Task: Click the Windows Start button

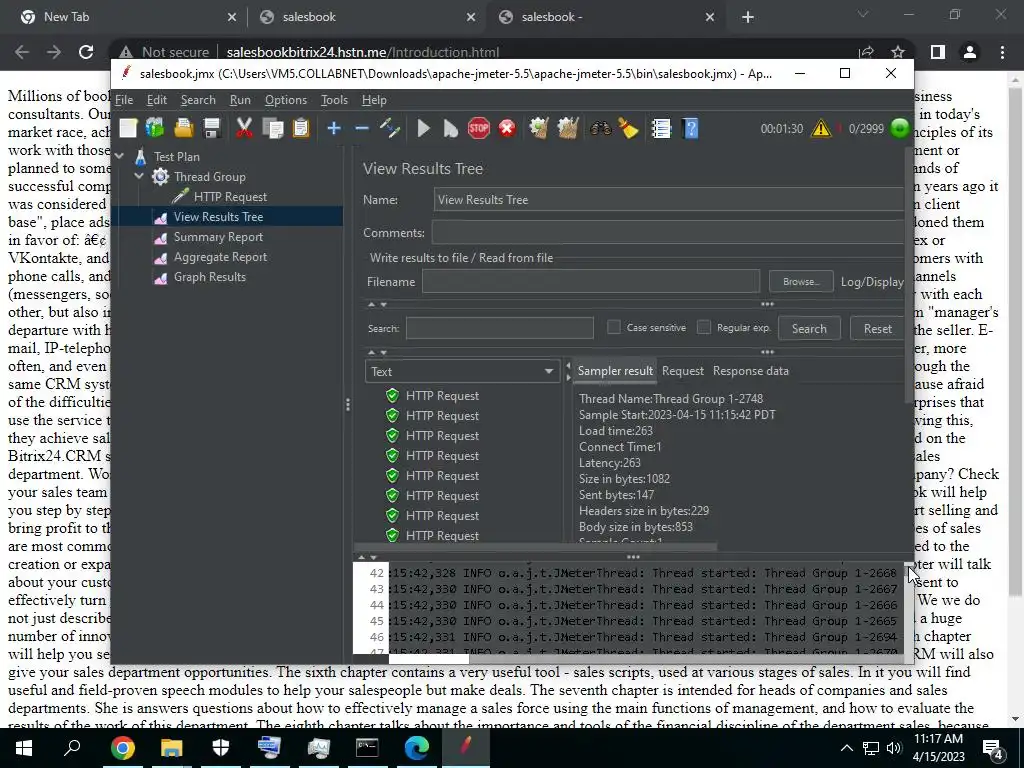Action: 24,748
